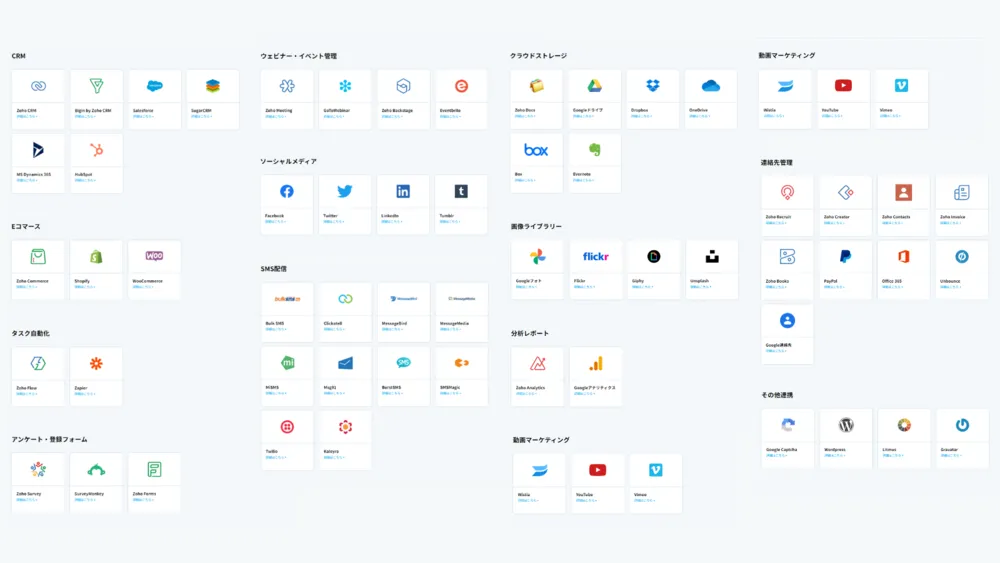
Task: Select the Bigin by Zoho CRM icon
Action: (96, 86)
